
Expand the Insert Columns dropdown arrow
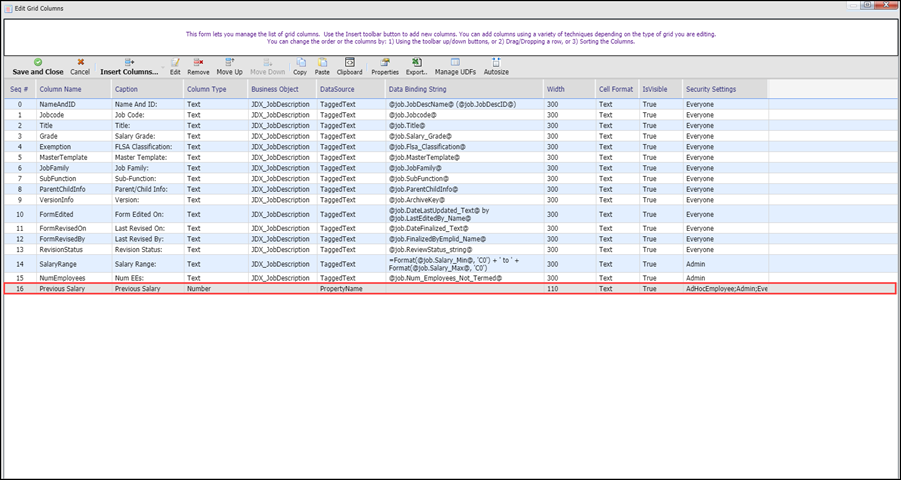tap(163, 68)
